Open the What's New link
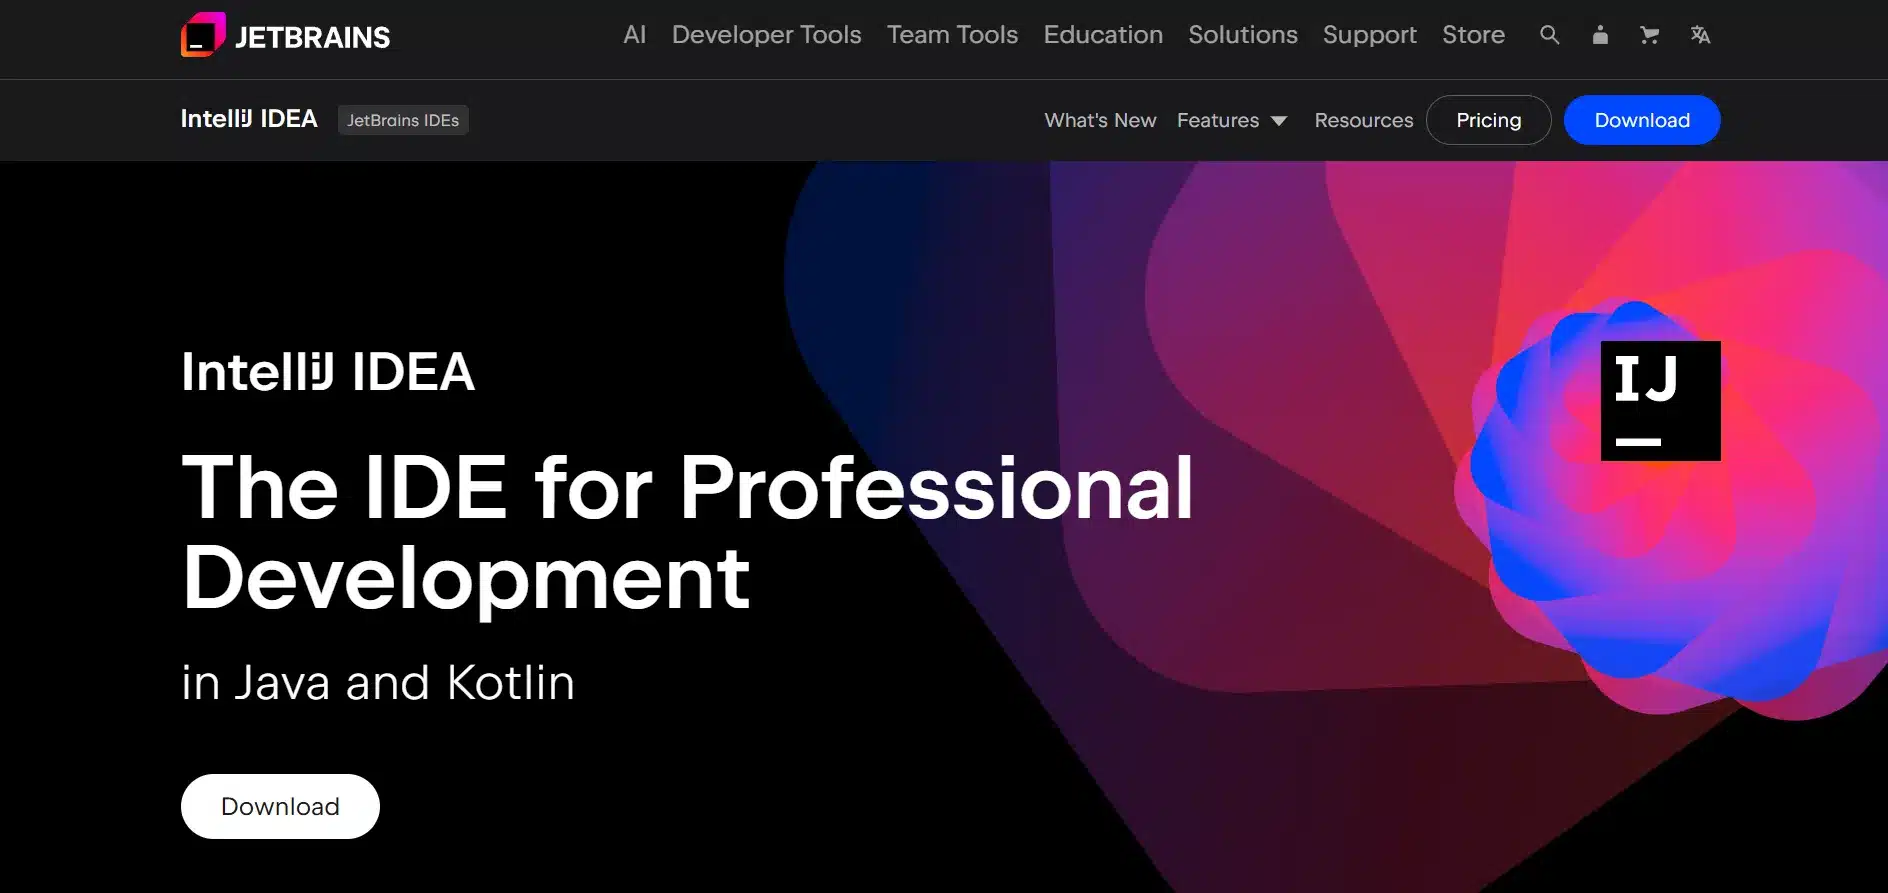 (1100, 120)
